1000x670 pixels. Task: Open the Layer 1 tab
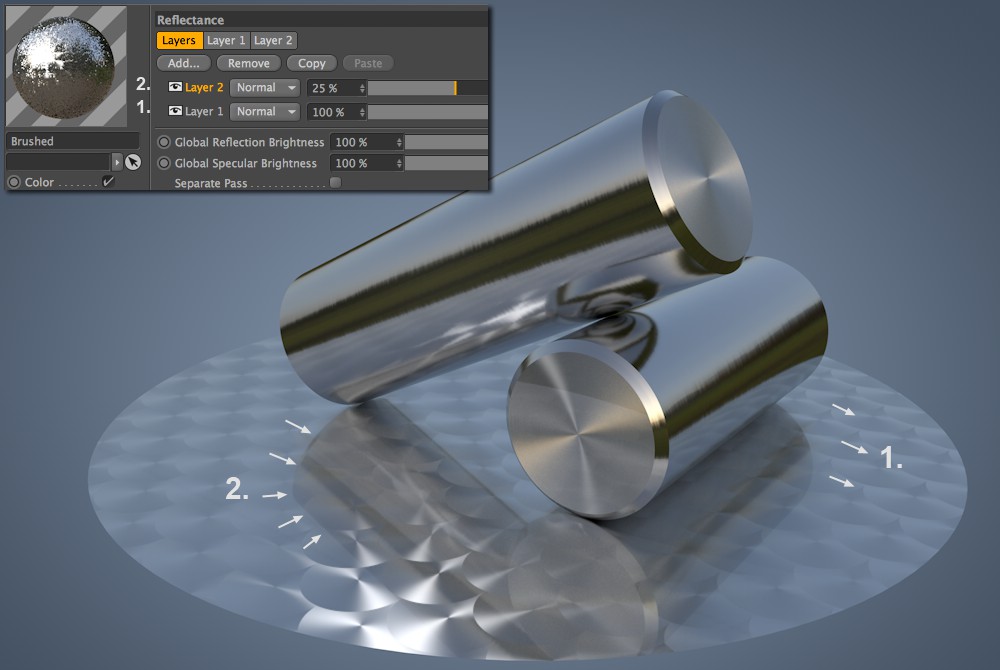tap(225, 40)
